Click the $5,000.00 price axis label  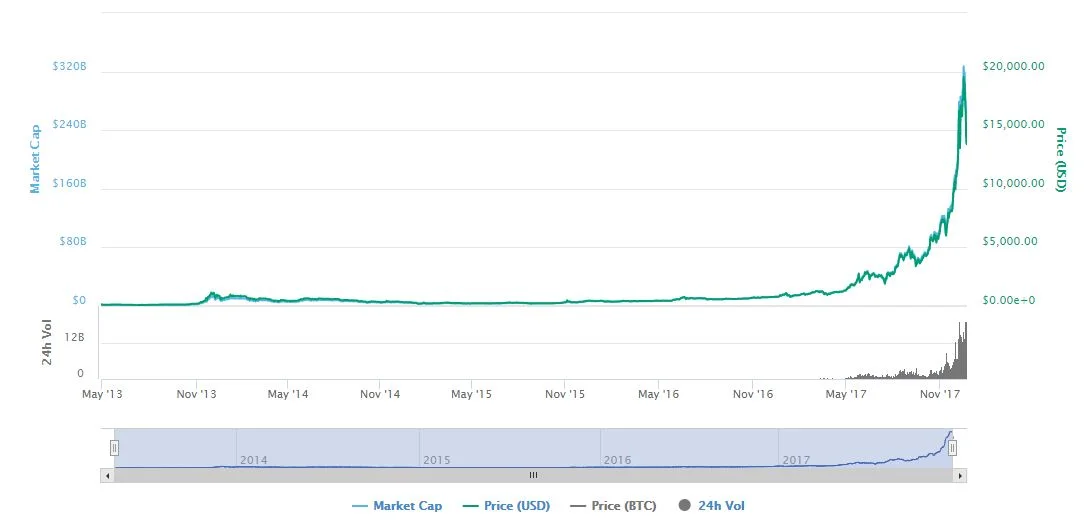[1010, 241]
